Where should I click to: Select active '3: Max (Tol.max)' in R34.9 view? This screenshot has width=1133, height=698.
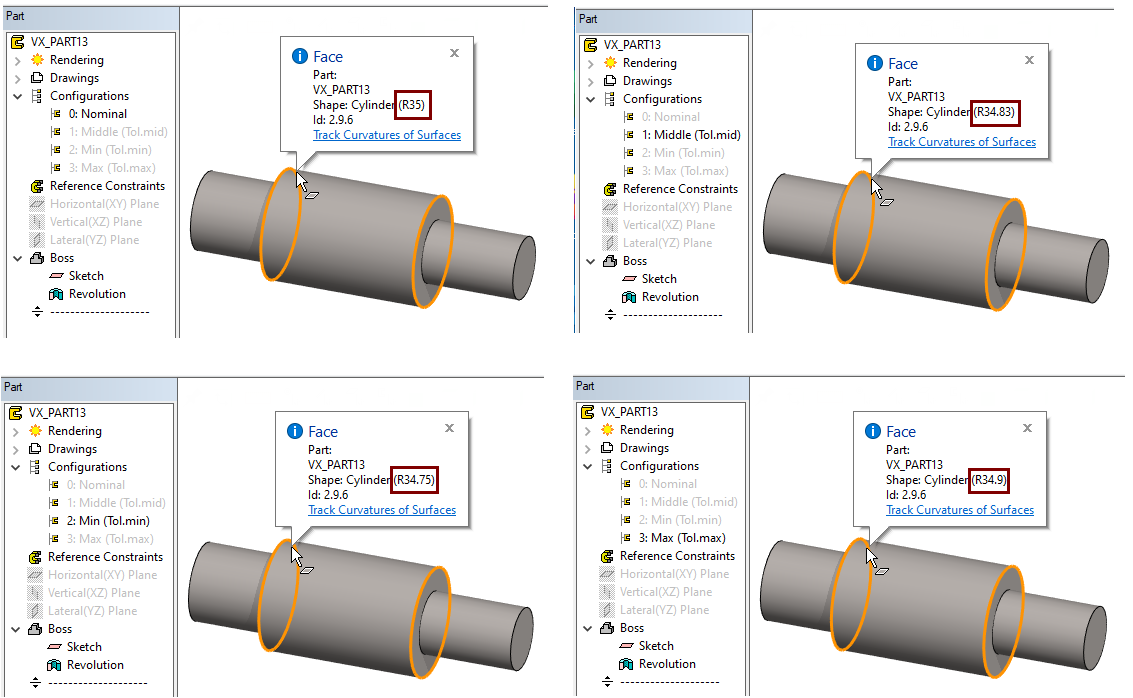[x=682, y=538]
